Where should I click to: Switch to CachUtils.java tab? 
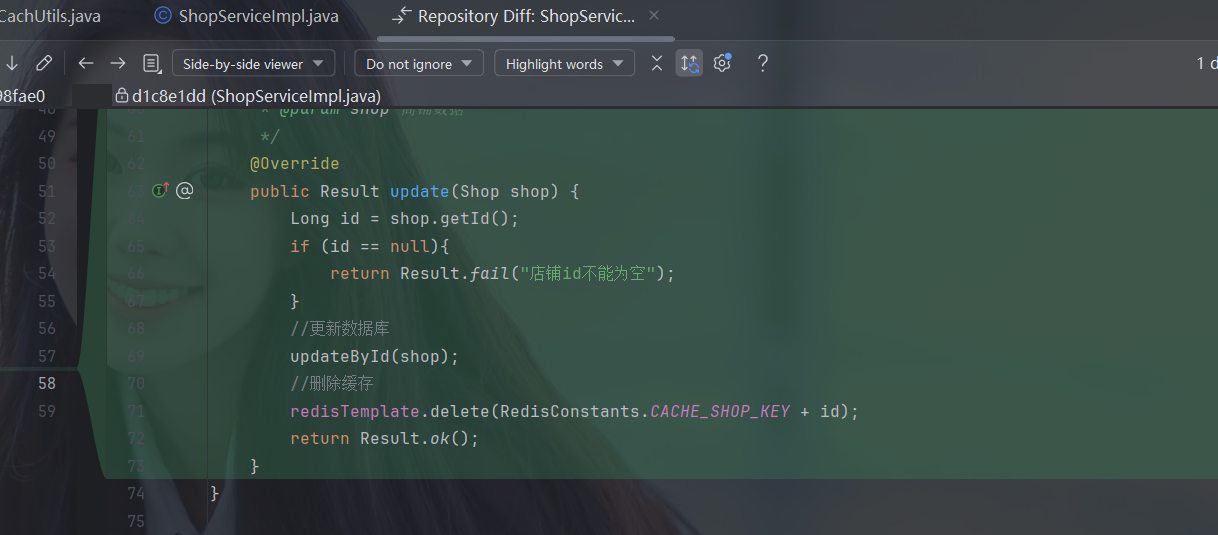(x=50, y=16)
